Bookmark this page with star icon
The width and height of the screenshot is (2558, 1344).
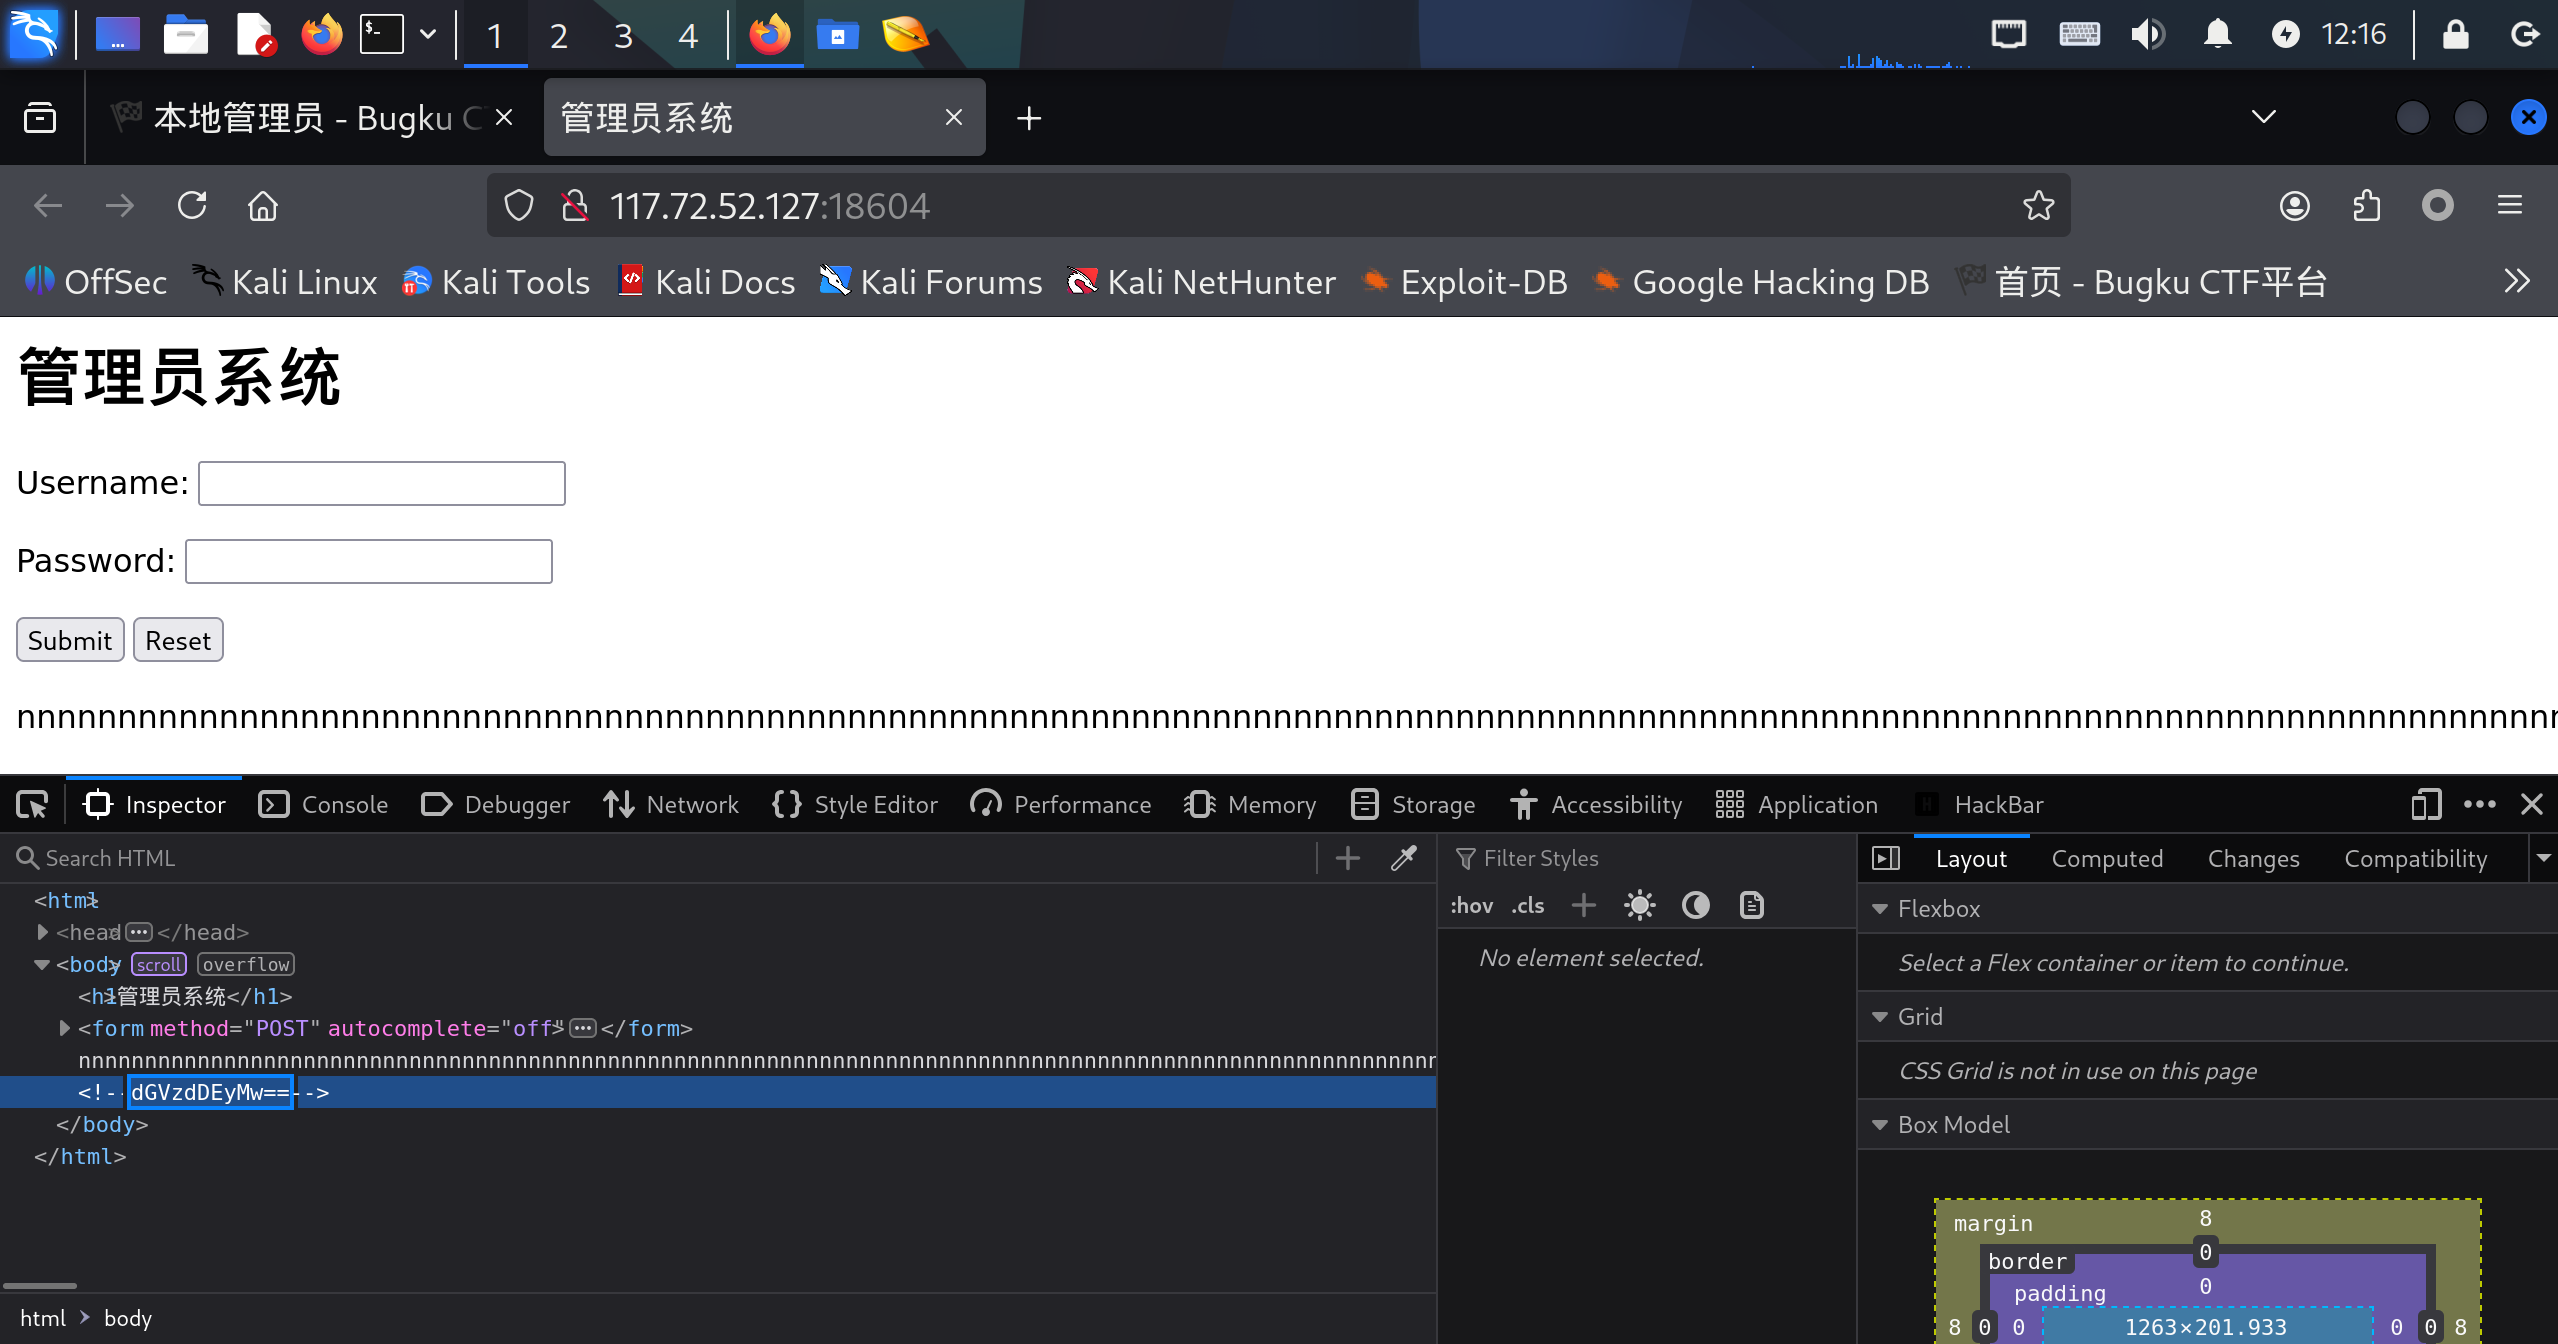[x=2038, y=206]
